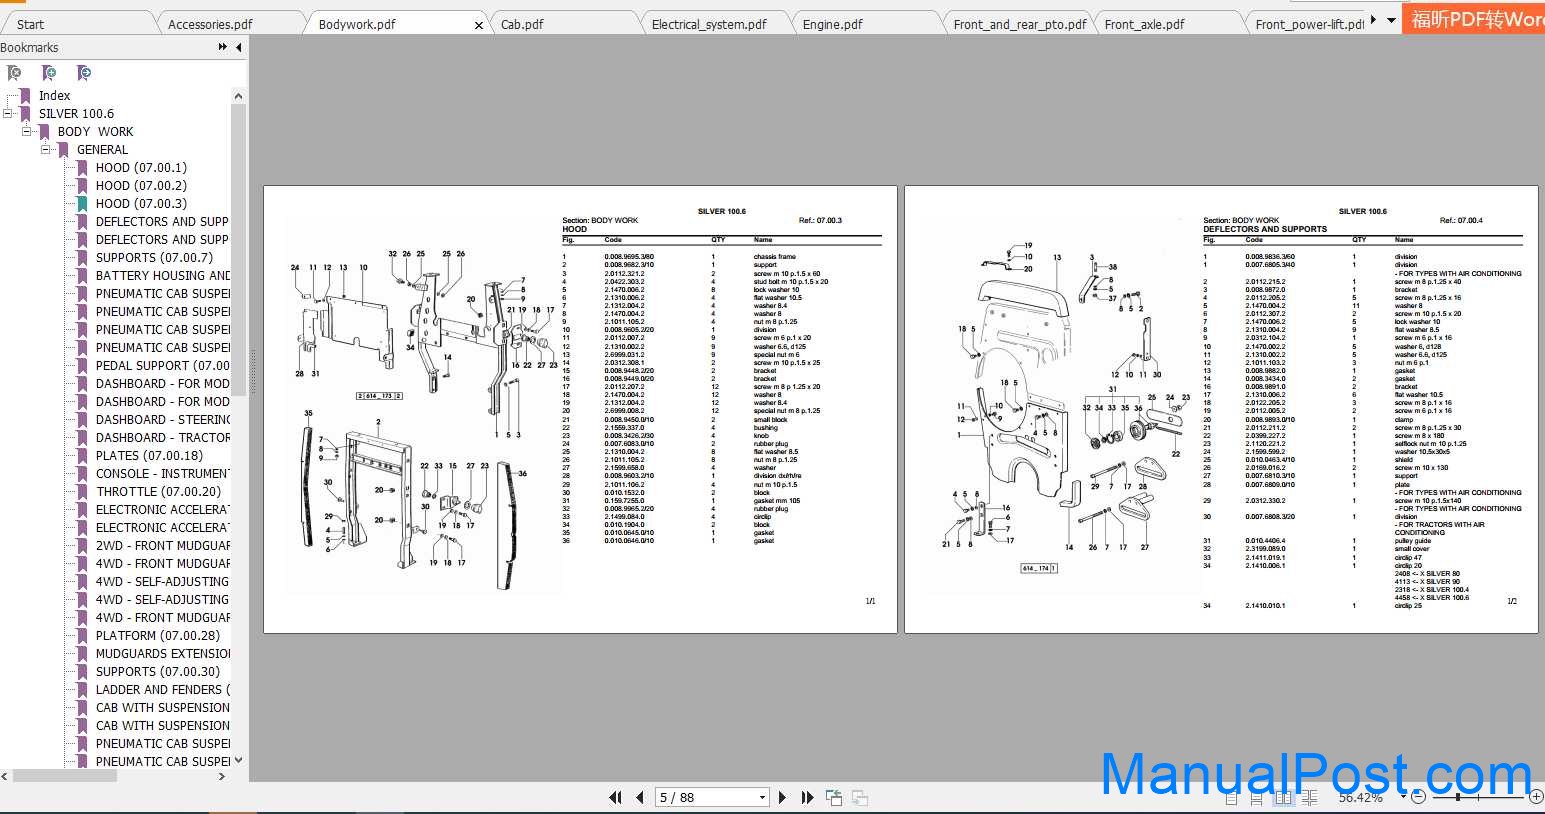Screen dimensions: 1545x814
Task: Open the HOOD (07.00.2) bookmark
Action: 141,186
